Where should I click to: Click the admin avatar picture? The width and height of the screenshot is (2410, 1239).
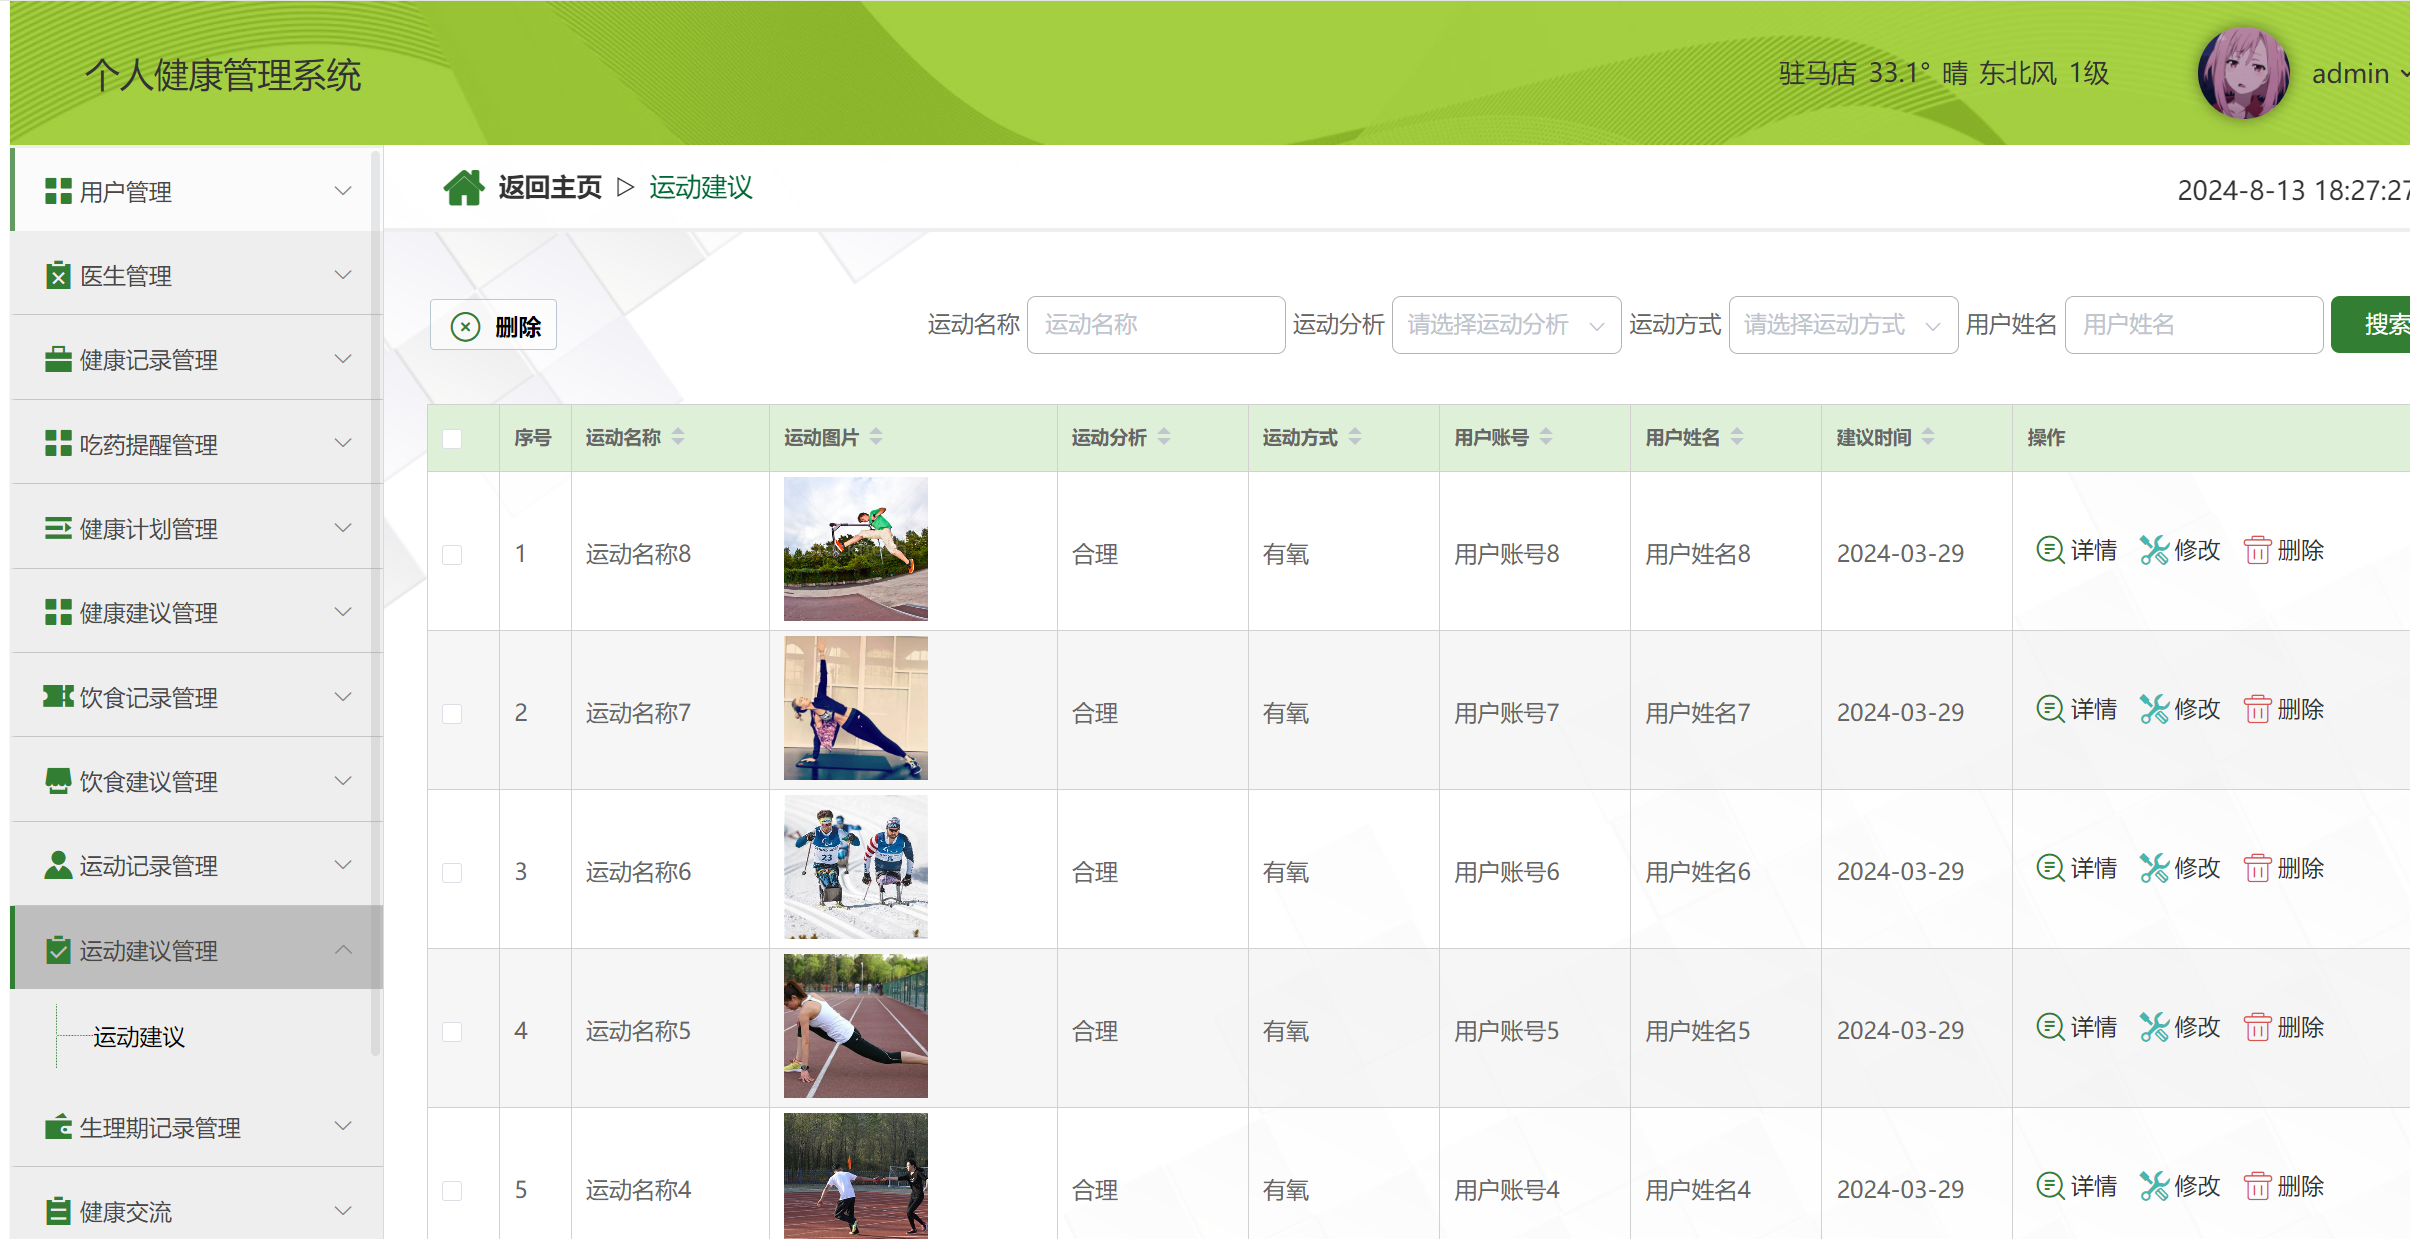coord(2243,73)
